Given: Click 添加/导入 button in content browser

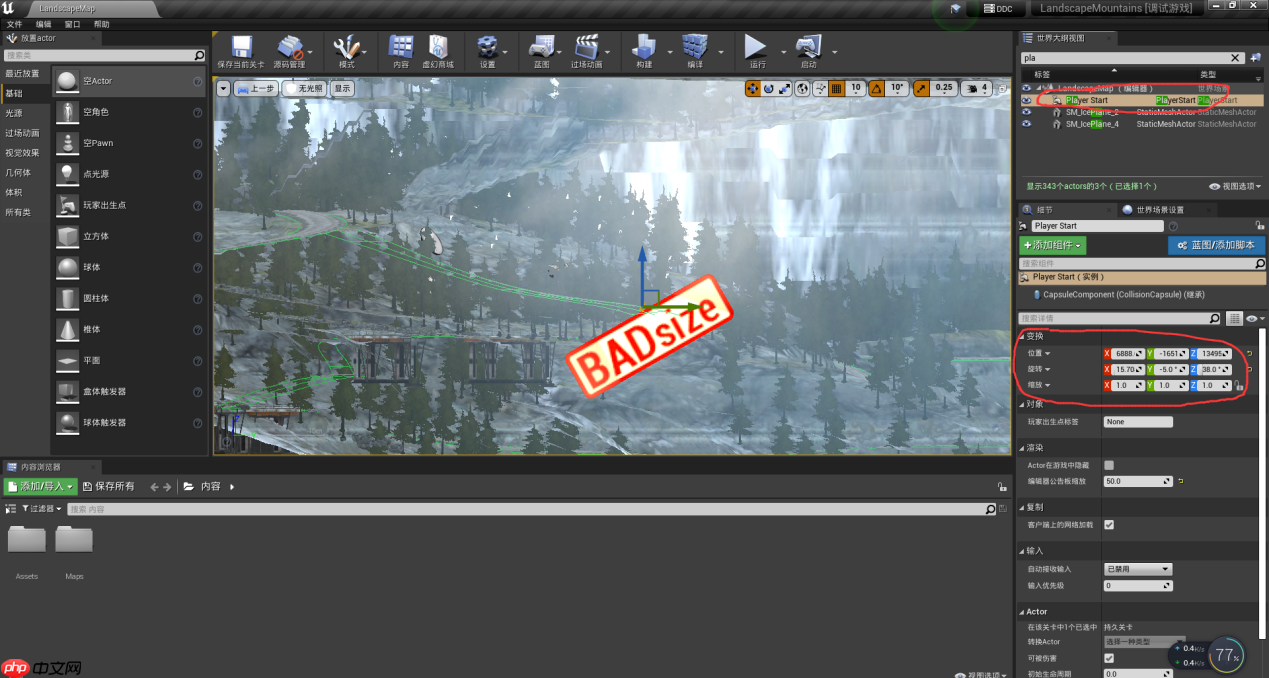Looking at the screenshot, I should tap(40, 487).
